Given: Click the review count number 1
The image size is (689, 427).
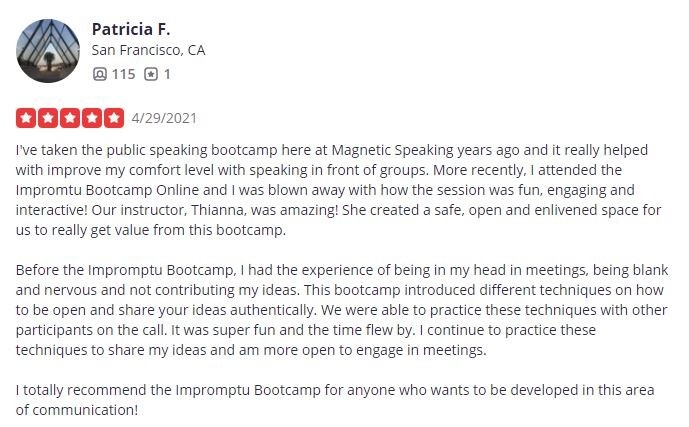Looking at the screenshot, I should [166, 74].
